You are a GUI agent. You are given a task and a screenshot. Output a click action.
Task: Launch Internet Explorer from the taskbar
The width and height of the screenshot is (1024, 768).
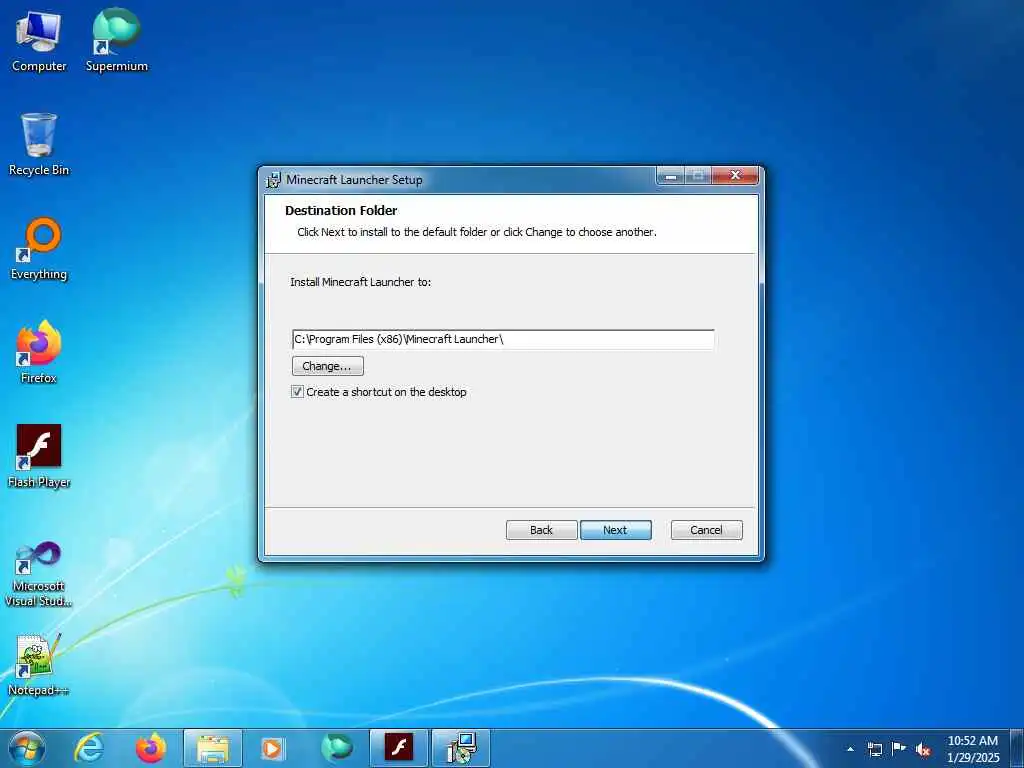coord(89,748)
